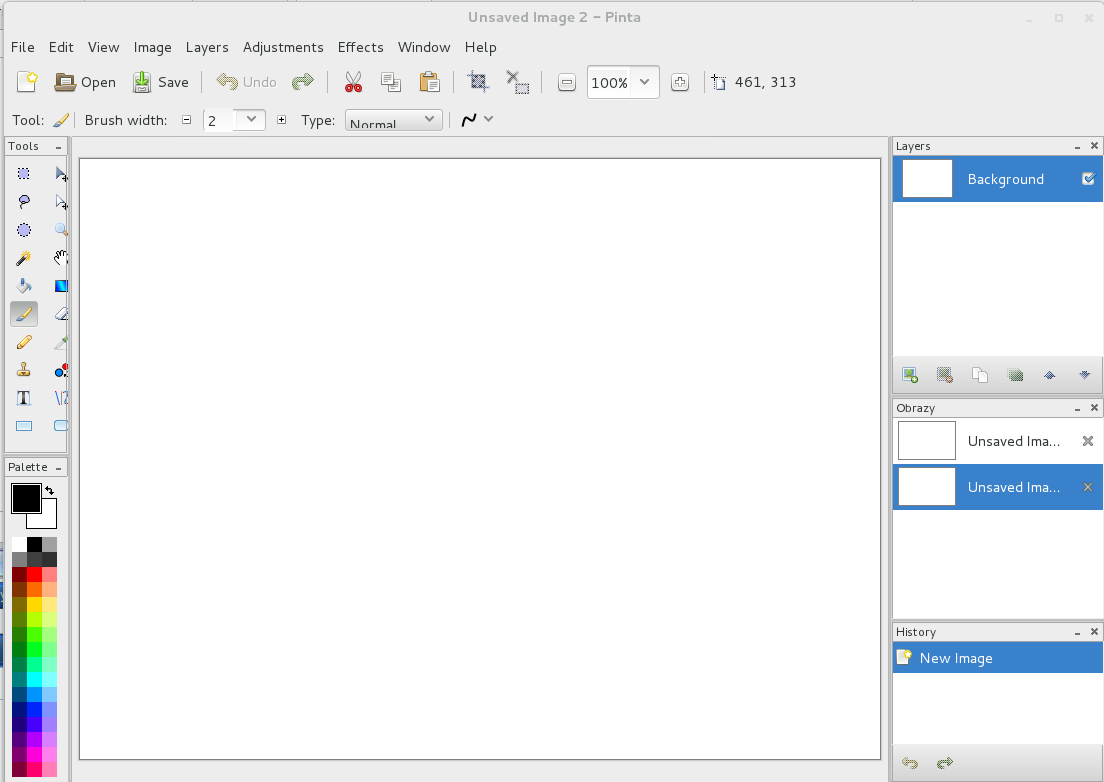Toggle Background layer visibility checkbox
This screenshot has height=782, width=1104.
point(1088,179)
